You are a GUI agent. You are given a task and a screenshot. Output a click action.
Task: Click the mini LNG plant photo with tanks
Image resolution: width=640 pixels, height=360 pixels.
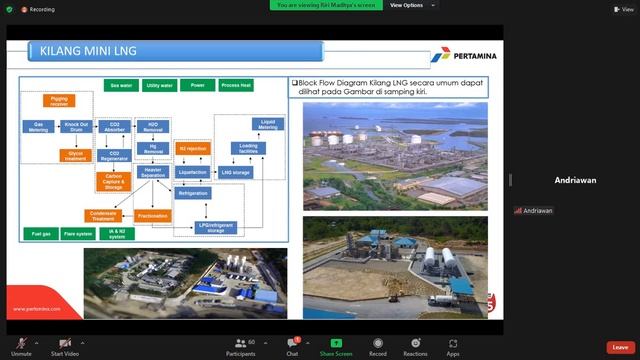(x=395, y=268)
